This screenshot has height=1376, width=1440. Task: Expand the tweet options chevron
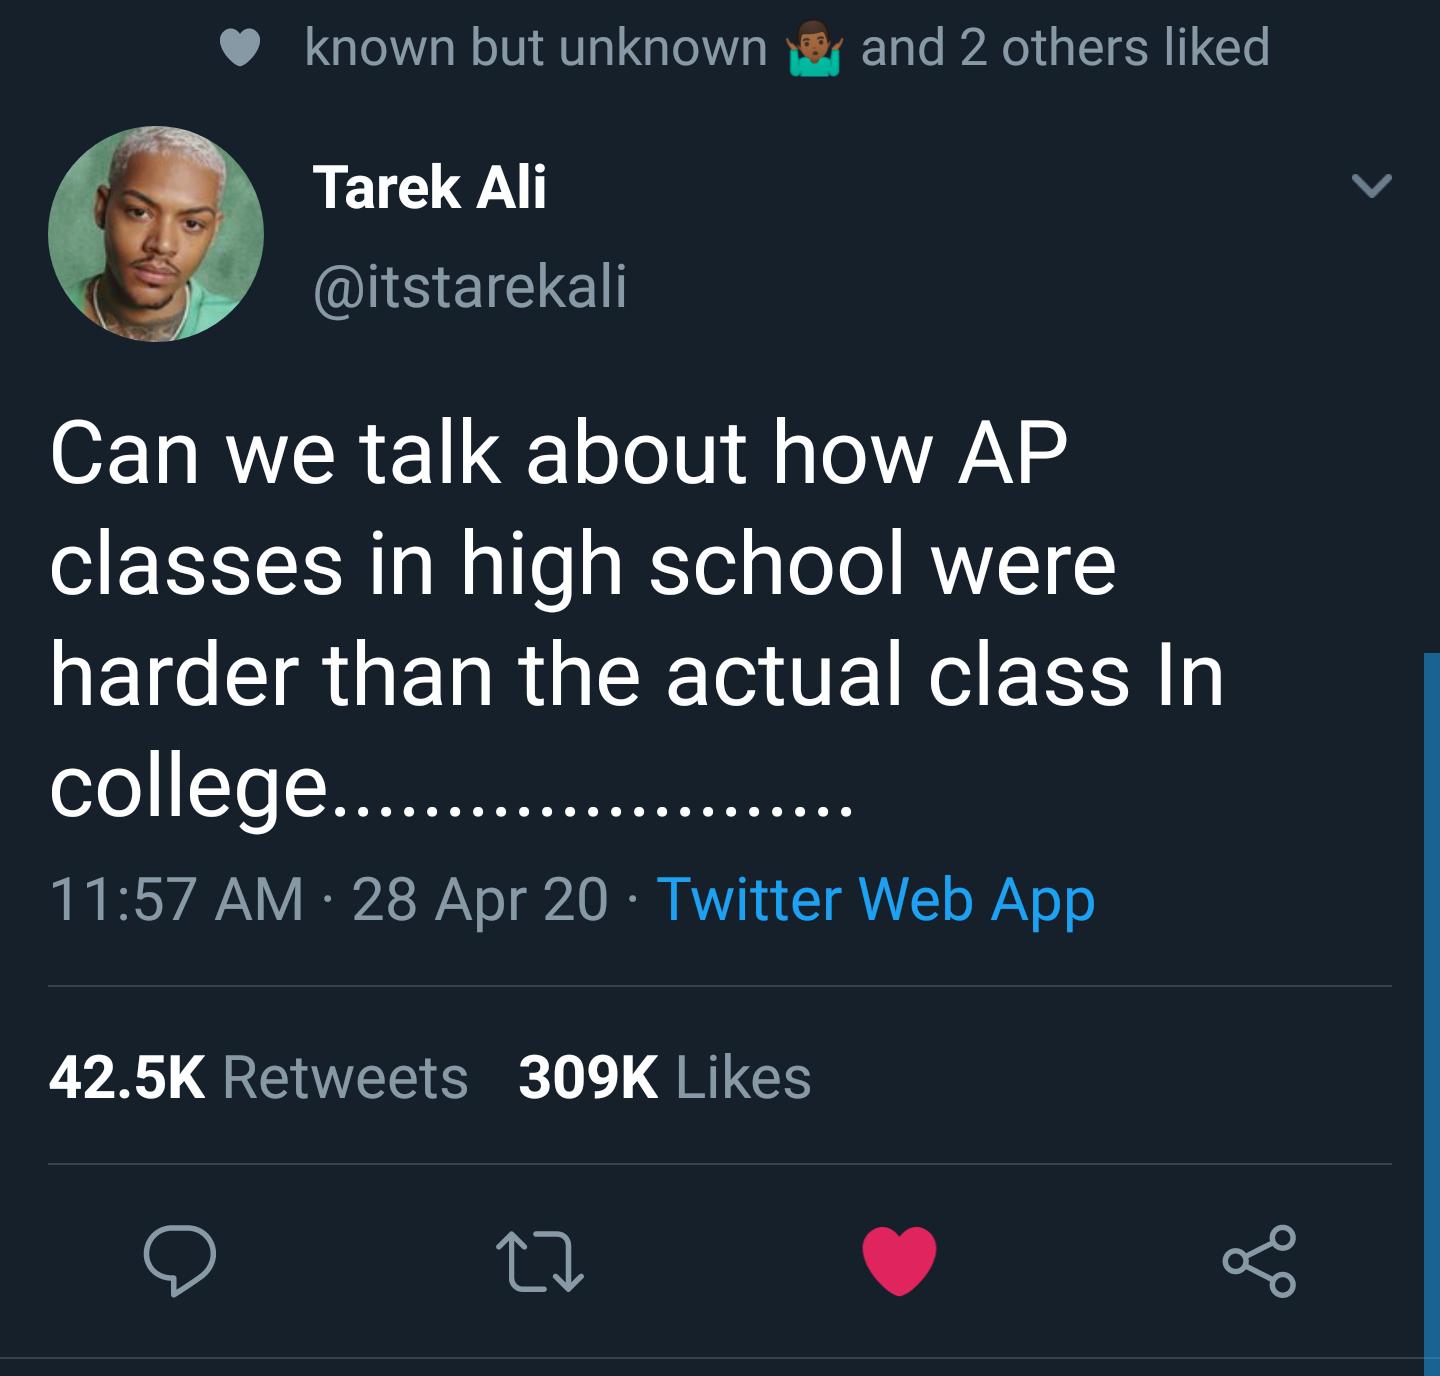tap(1371, 186)
